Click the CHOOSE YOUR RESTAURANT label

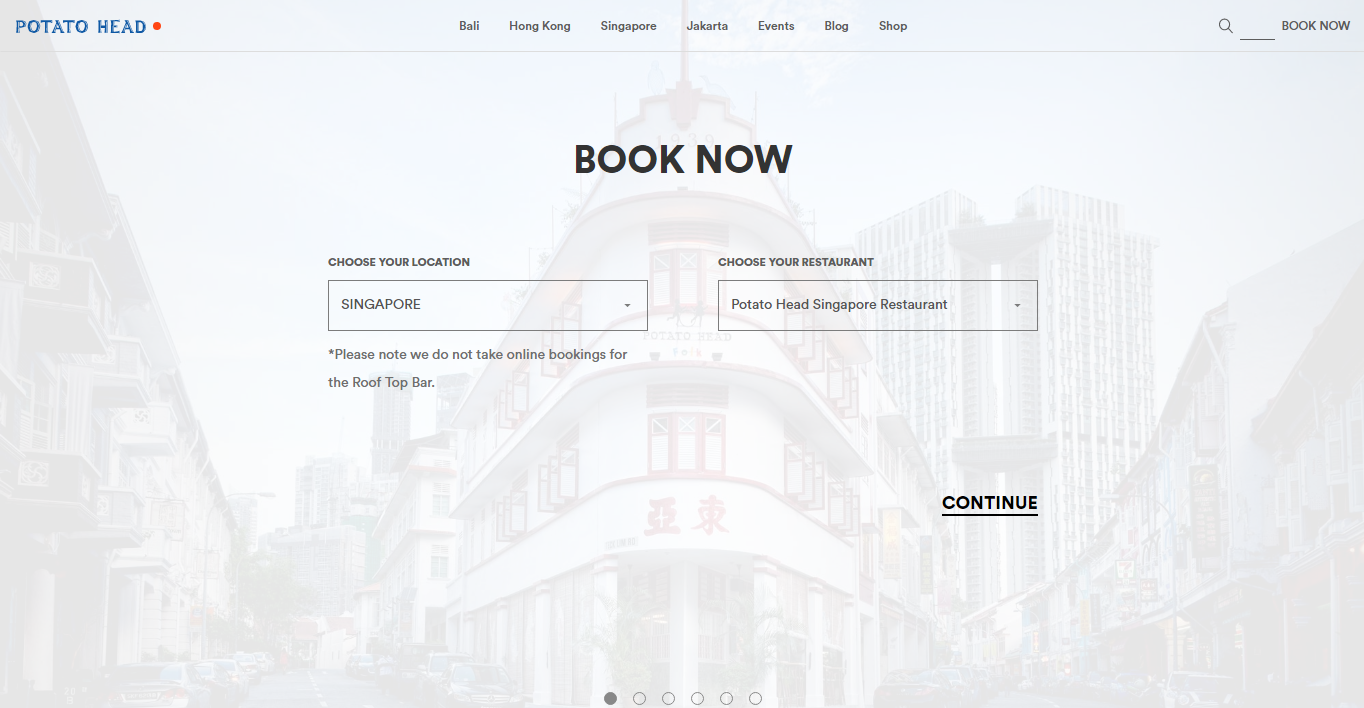tap(796, 262)
